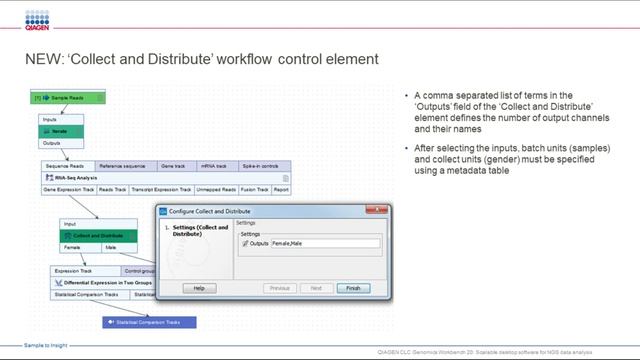The width and height of the screenshot is (640, 360).
Task: Click the Sample to Insight footer text
Action: pyautogui.click(x=45, y=345)
